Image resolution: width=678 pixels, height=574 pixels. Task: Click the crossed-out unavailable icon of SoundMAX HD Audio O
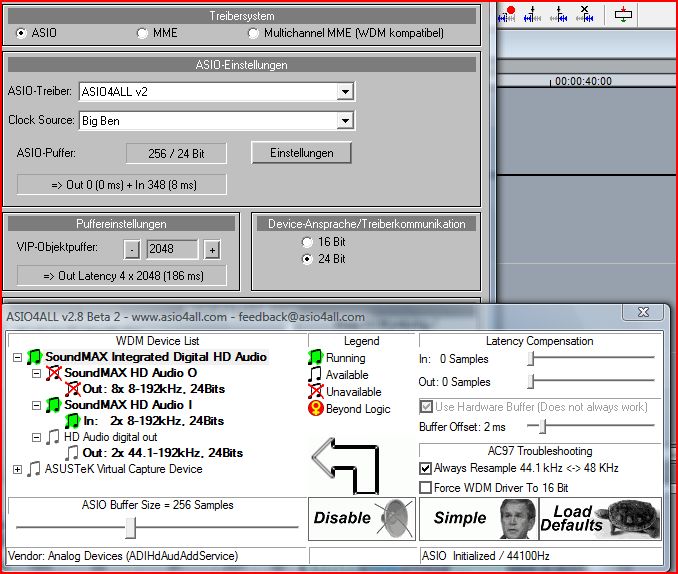[x=54, y=373]
